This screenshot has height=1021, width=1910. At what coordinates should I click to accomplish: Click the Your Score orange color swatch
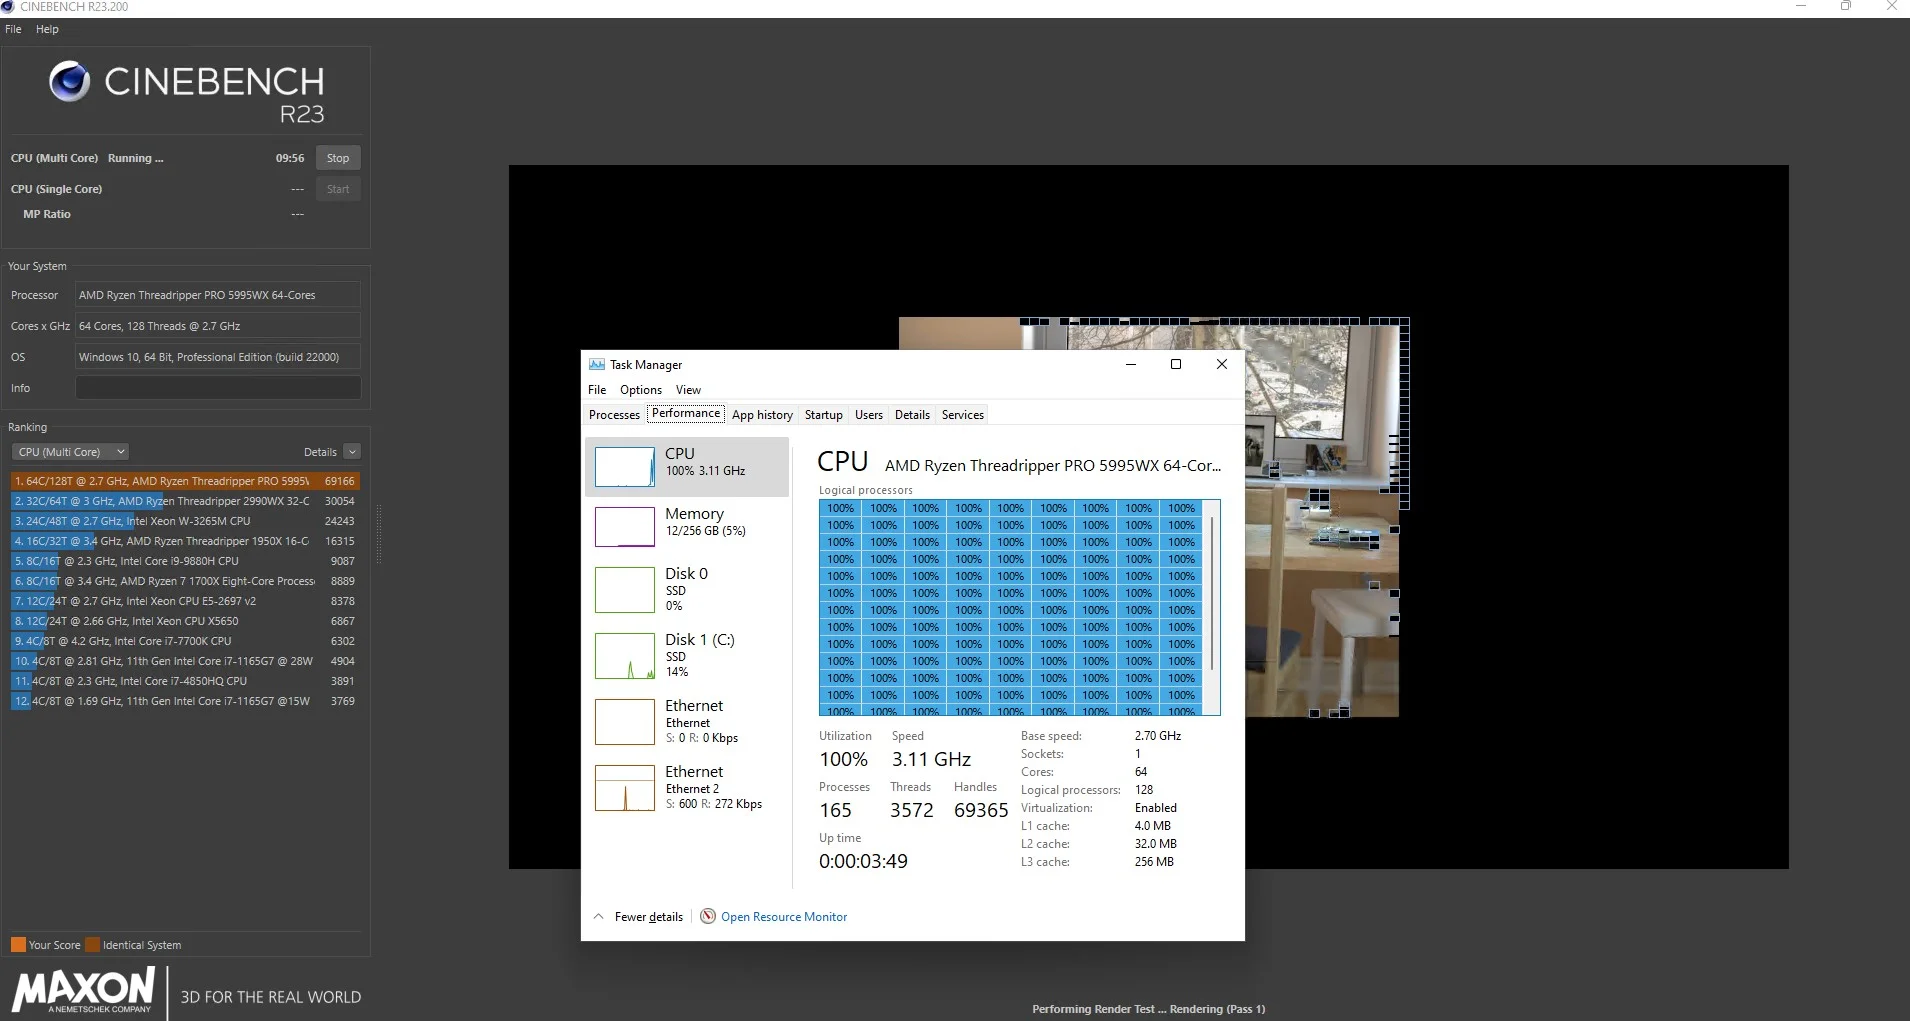(x=18, y=945)
